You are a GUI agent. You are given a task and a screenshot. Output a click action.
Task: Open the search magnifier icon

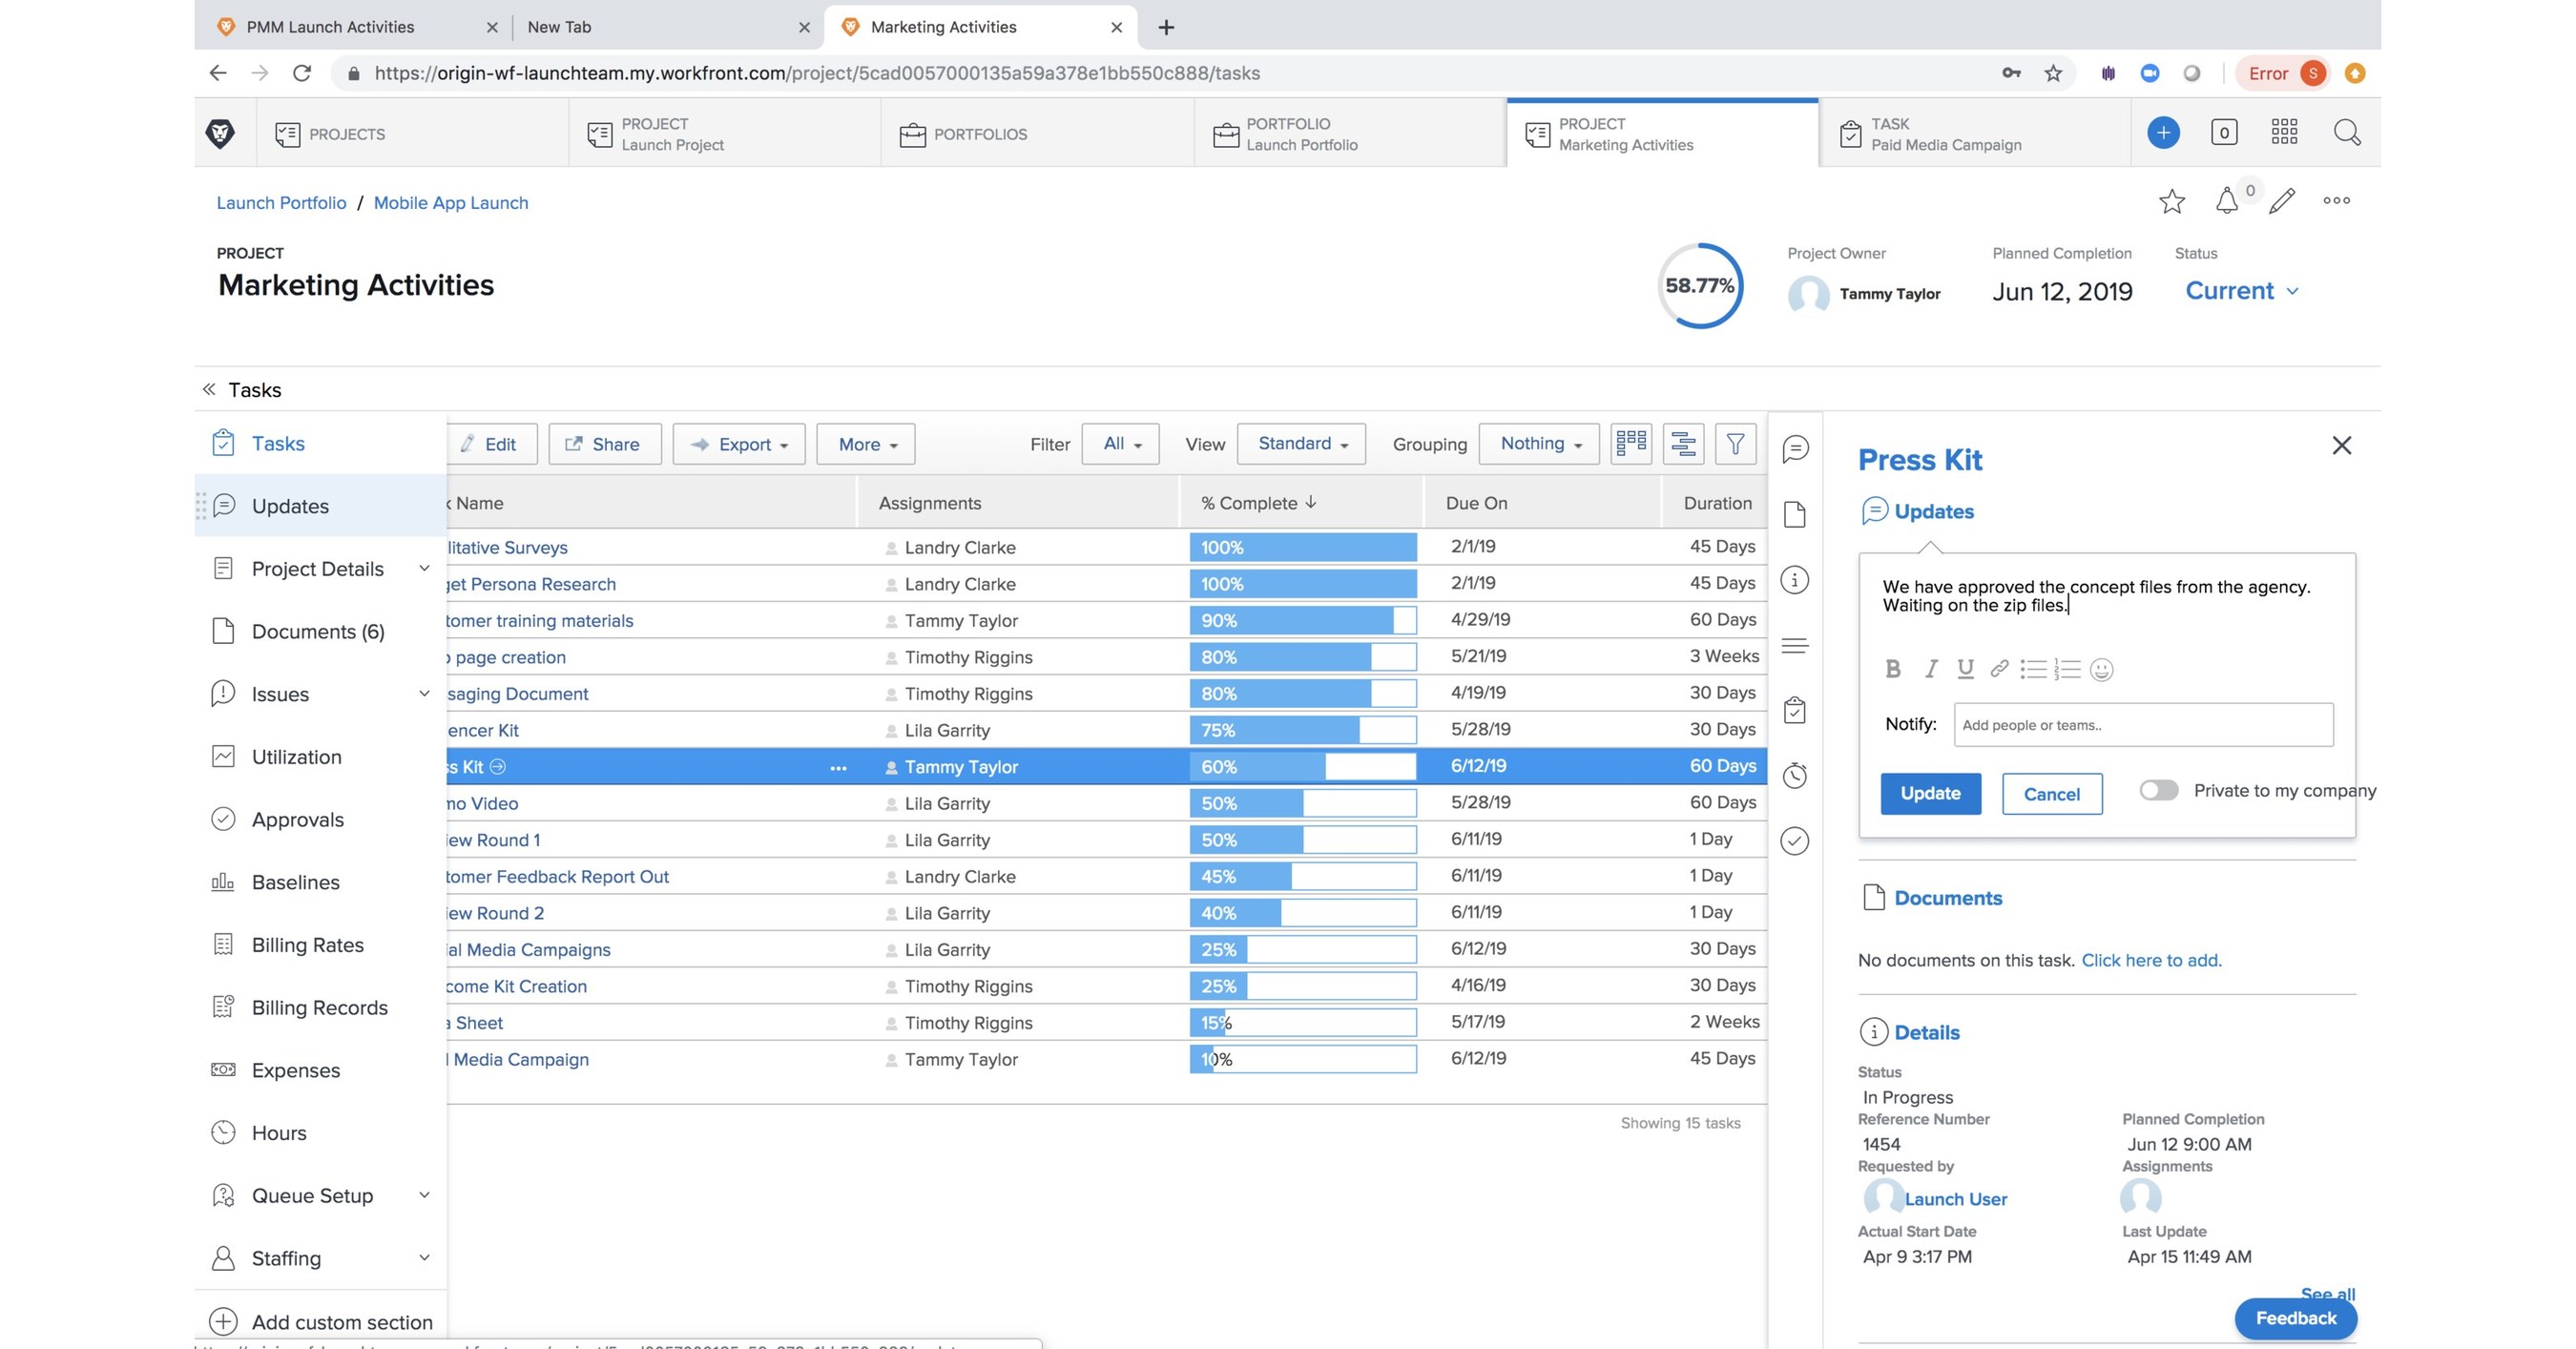click(x=2347, y=132)
